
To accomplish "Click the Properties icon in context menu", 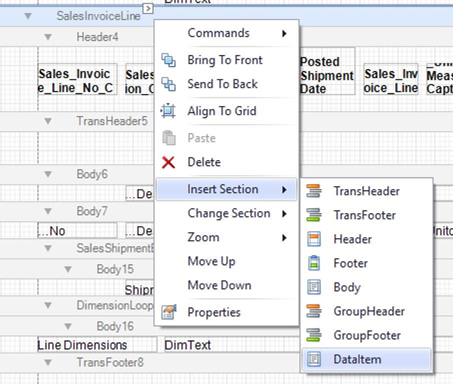I will [169, 312].
